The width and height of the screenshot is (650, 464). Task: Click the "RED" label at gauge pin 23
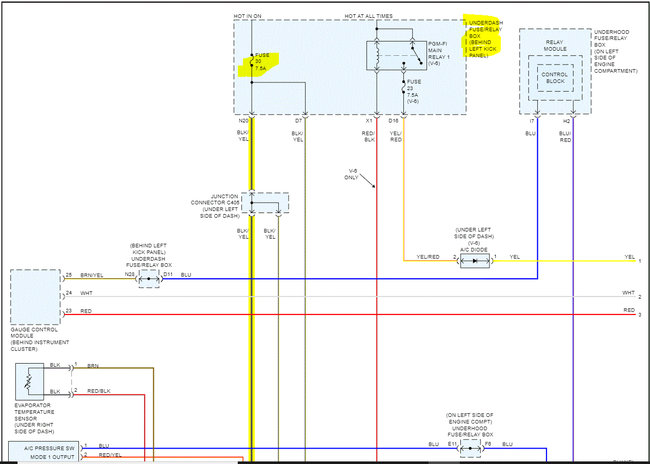[86, 311]
